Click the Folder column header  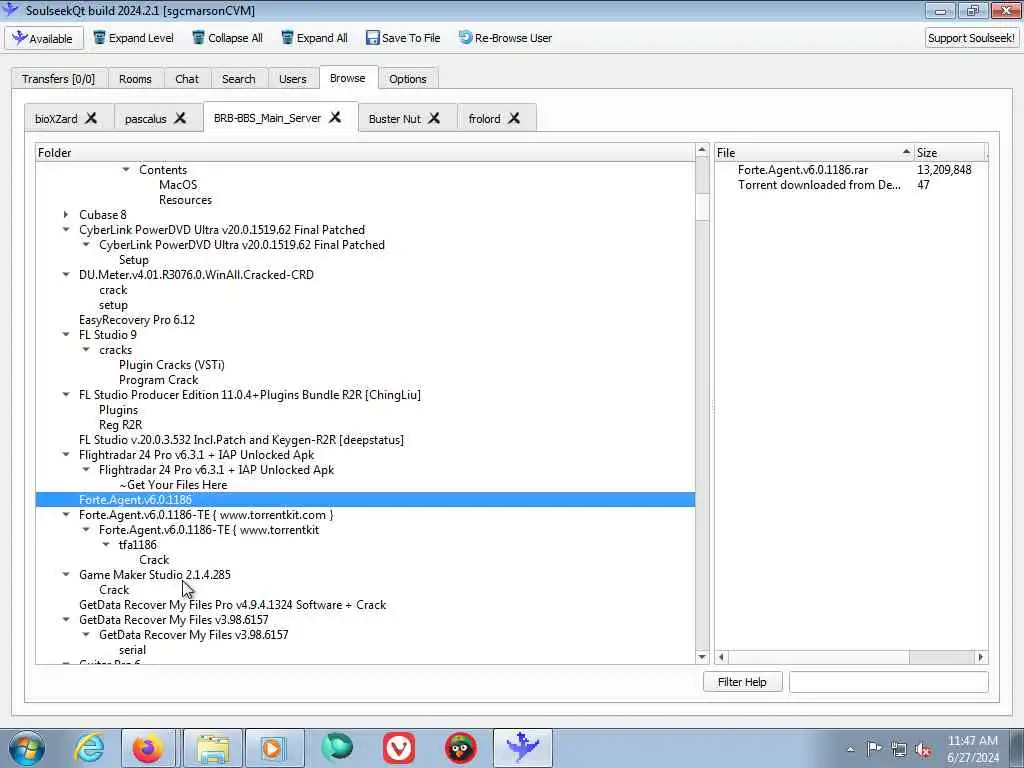pyautogui.click(x=365, y=153)
